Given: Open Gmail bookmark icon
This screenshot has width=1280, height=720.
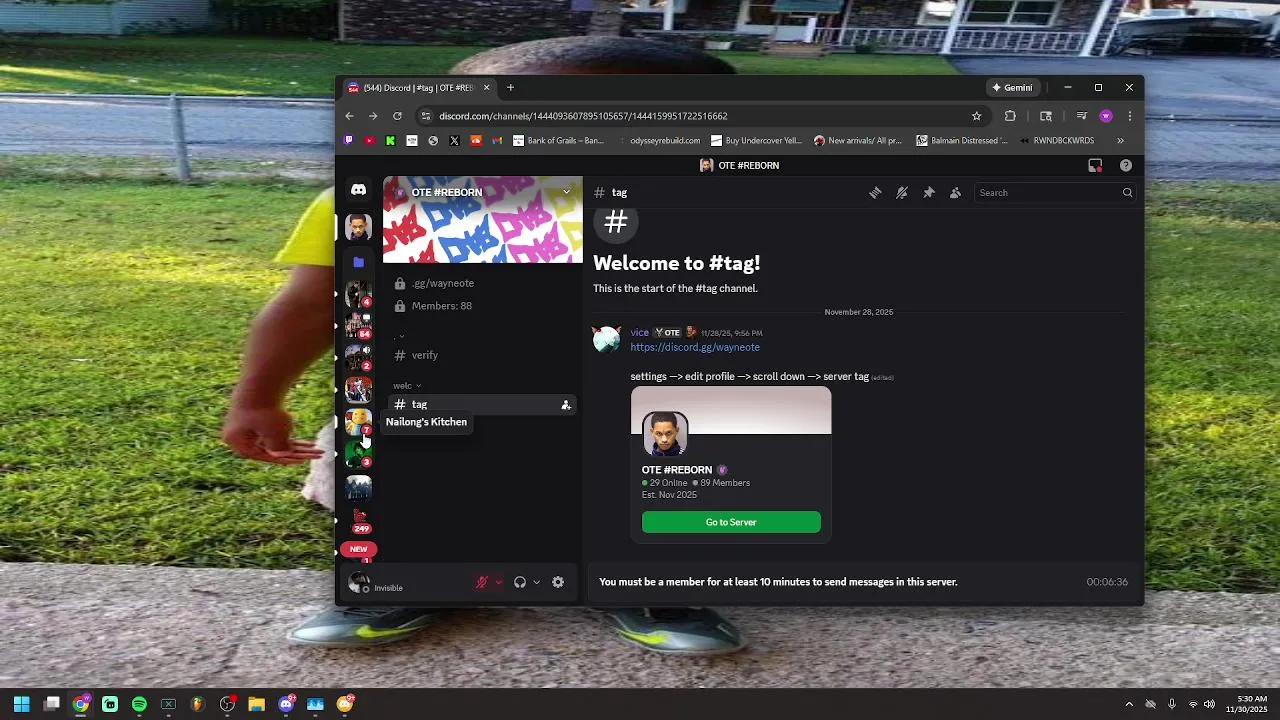Looking at the screenshot, I should coord(497,141).
